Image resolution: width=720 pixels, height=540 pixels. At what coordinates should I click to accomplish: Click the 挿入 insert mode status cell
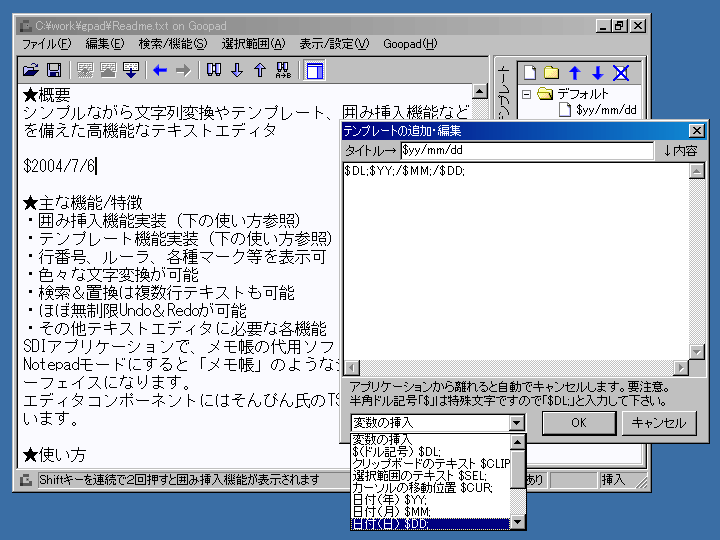coord(613,480)
